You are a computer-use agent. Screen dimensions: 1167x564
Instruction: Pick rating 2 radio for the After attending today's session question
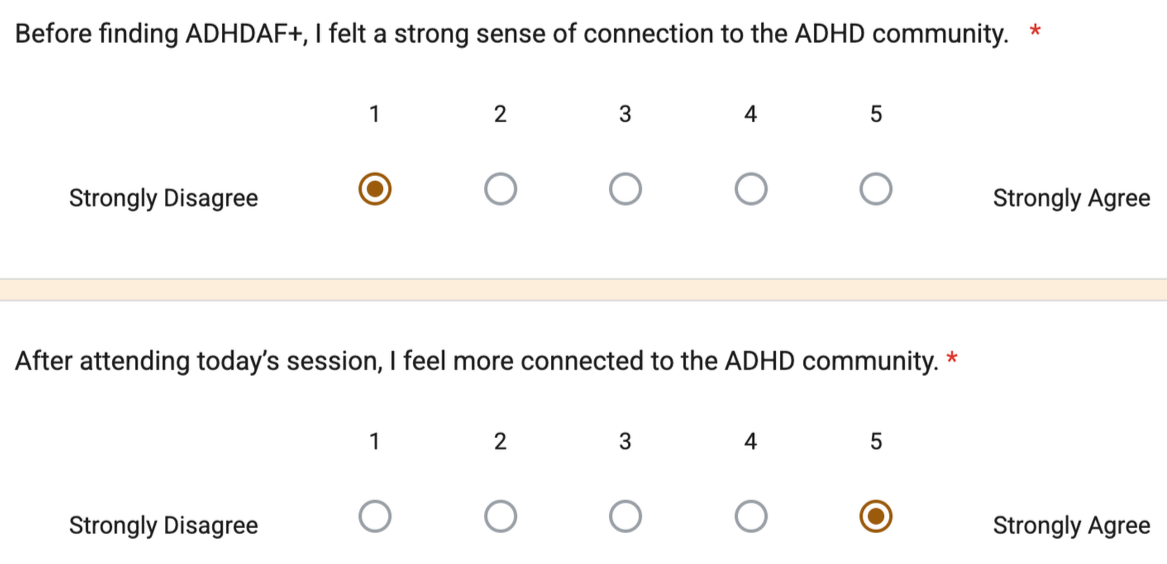click(500, 516)
